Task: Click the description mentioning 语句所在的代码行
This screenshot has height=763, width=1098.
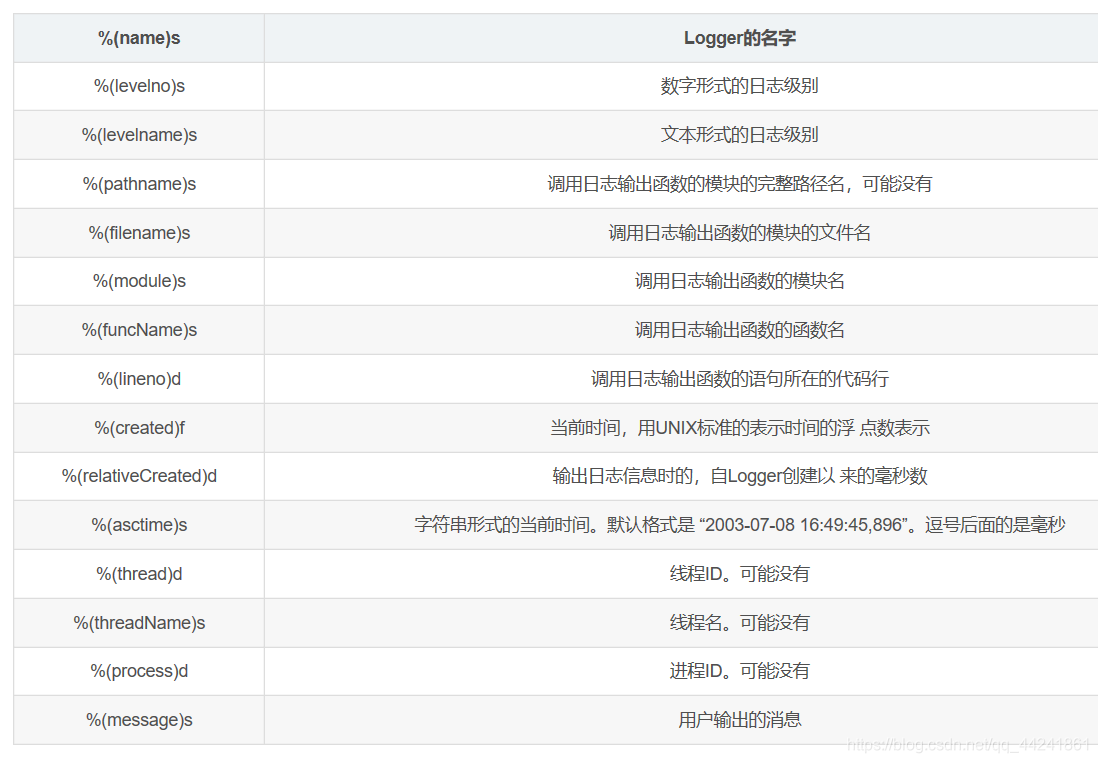Action: [739, 379]
